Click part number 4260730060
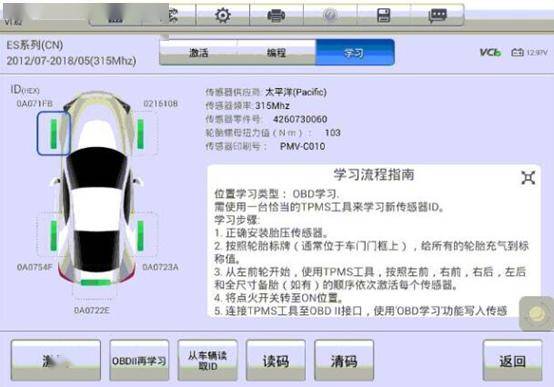Viewport: 554px width, 387px height. pyautogui.click(x=300, y=119)
